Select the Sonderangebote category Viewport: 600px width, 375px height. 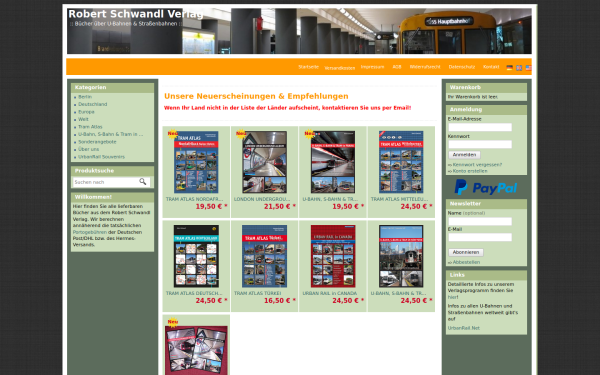pyautogui.click(x=97, y=142)
